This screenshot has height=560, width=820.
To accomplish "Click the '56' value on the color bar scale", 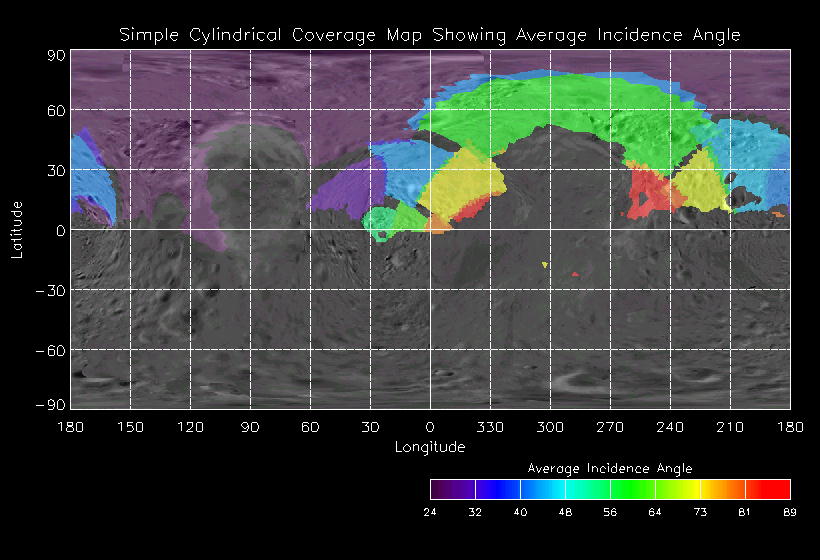I will [x=610, y=511].
